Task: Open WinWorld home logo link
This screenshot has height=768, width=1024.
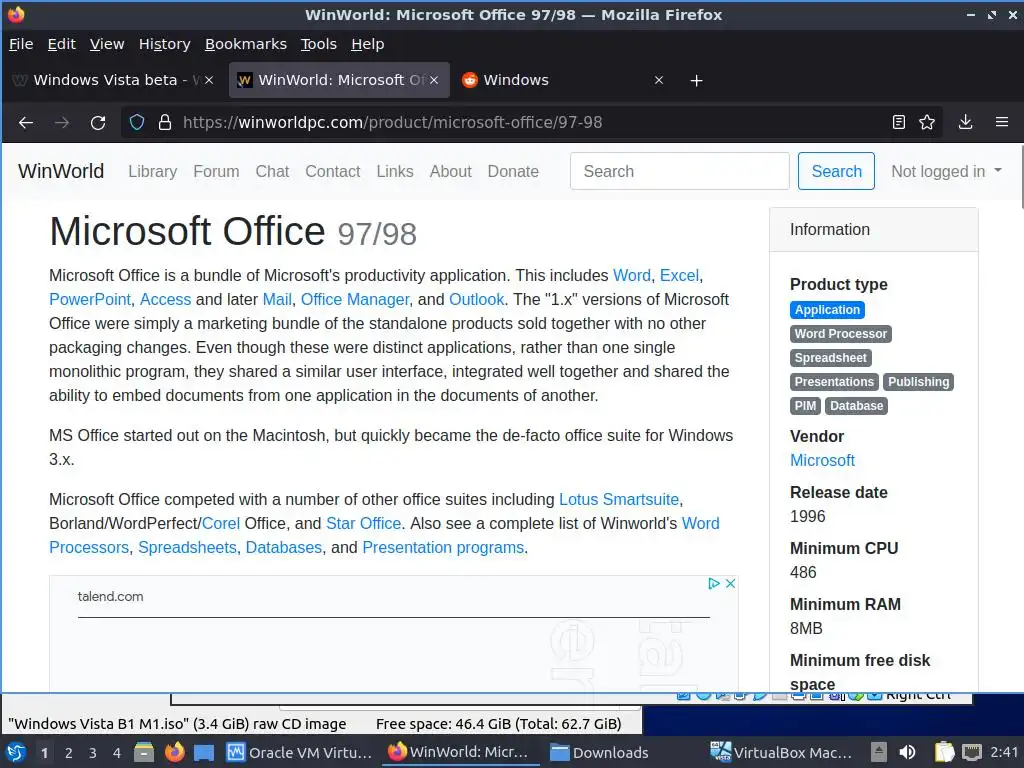Action: [x=61, y=171]
